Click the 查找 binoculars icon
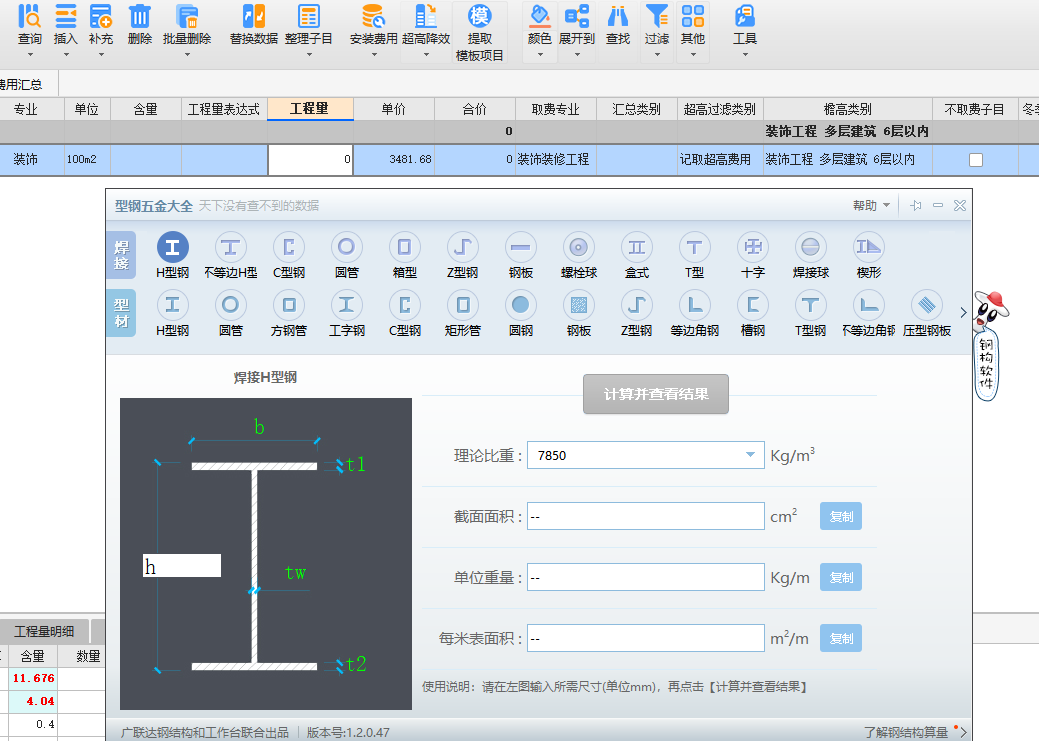The image size is (1039, 741). 618,16
